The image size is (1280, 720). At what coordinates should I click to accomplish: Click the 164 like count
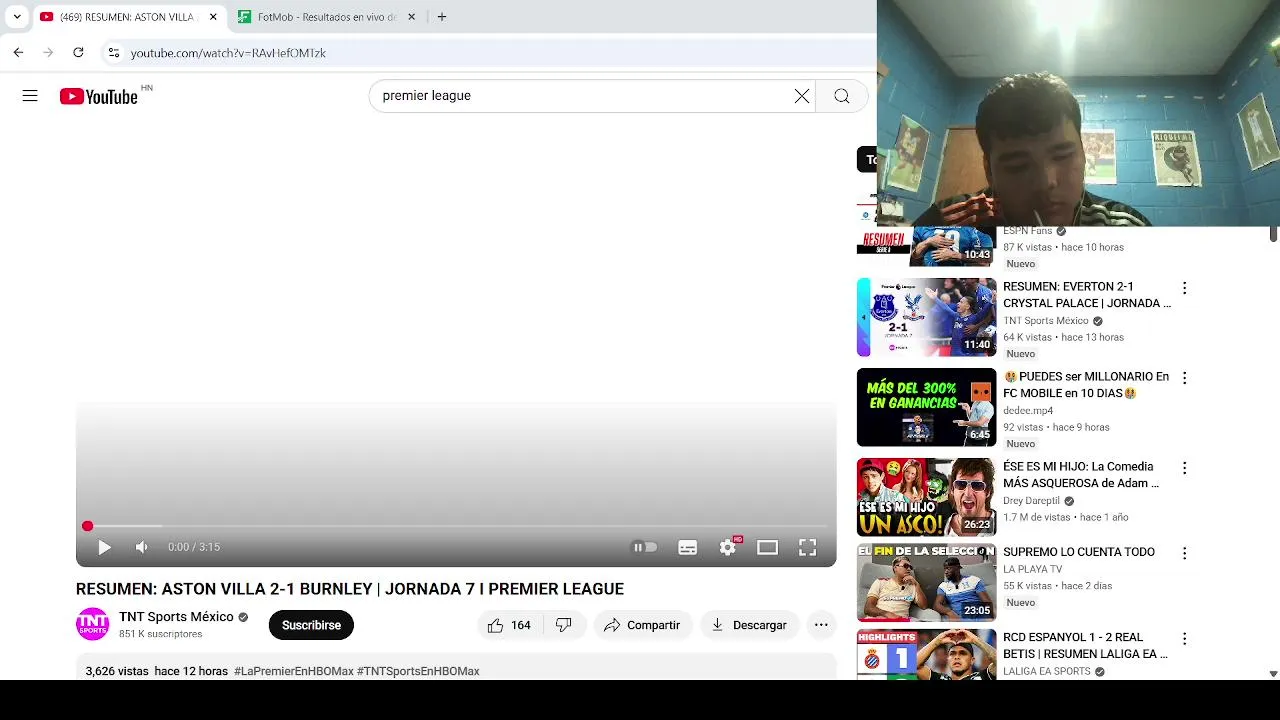[521, 625]
